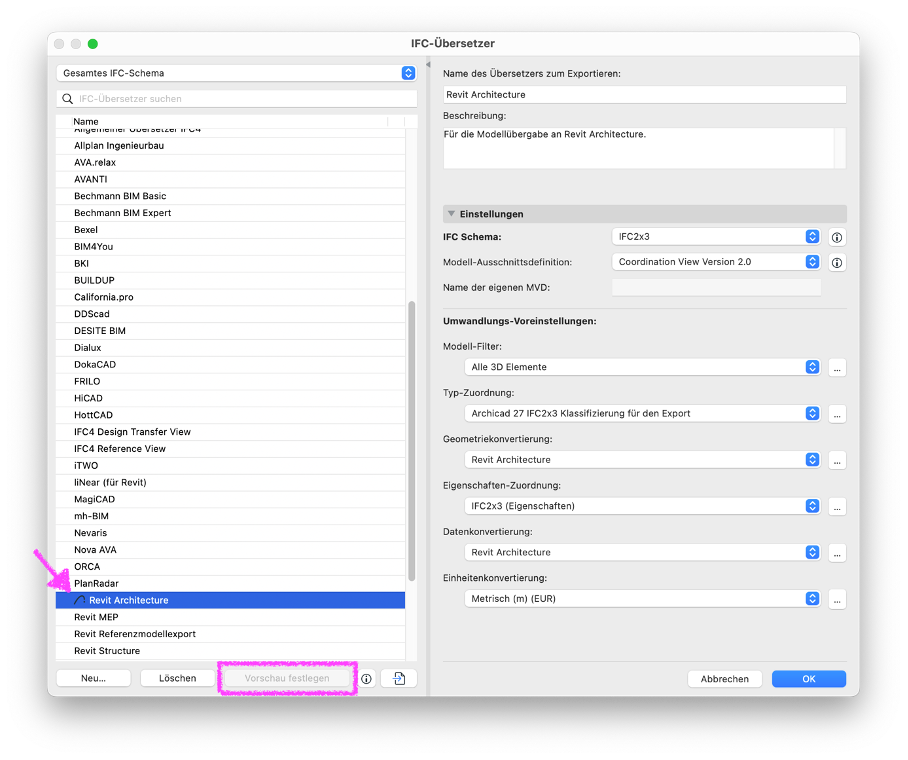The image size is (908, 760).
Task: Choose the Nova AVA translator
Action: point(230,550)
